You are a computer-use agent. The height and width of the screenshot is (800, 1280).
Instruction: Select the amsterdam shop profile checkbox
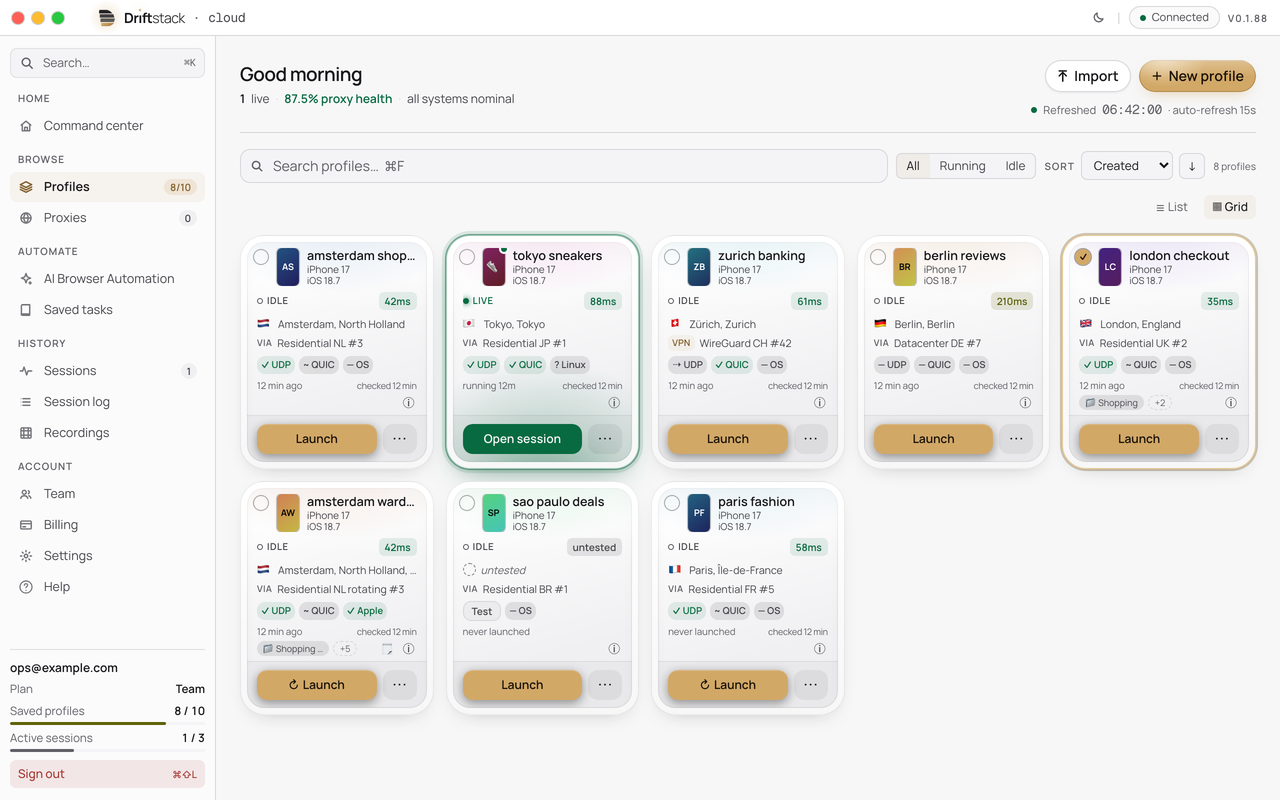[261, 257]
